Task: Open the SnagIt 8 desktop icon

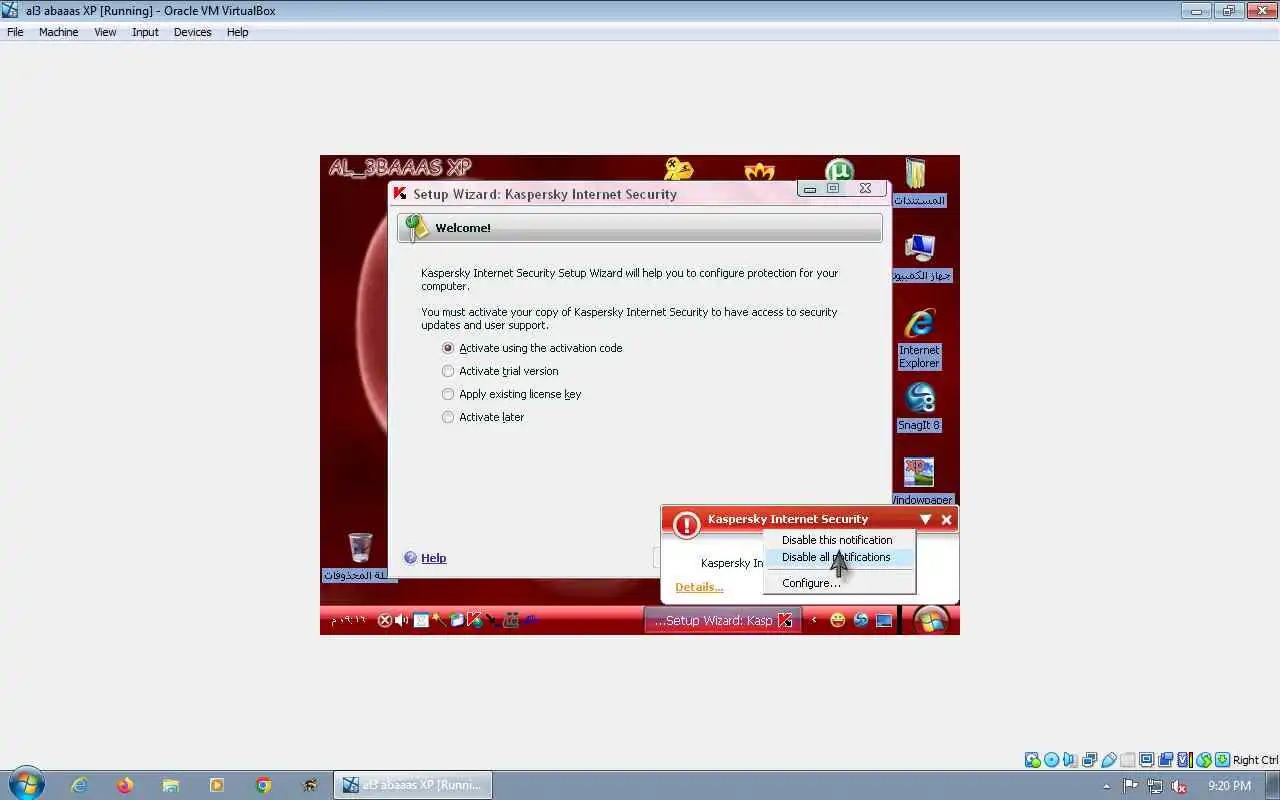Action: pyautogui.click(x=919, y=406)
